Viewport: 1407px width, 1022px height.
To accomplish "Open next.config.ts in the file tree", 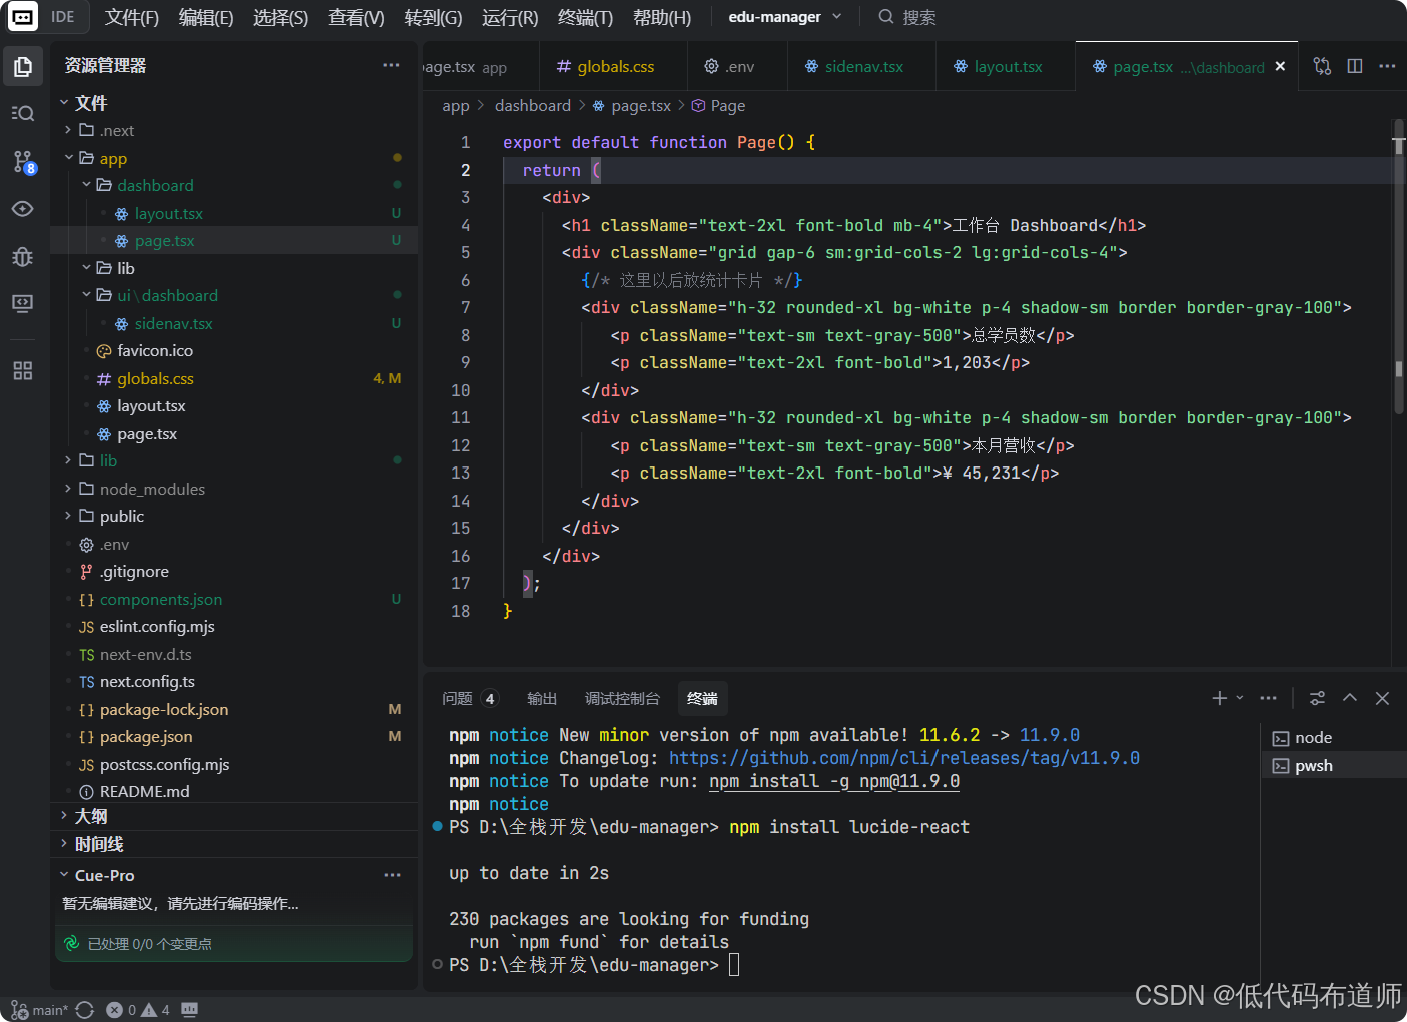I will (234, 682).
